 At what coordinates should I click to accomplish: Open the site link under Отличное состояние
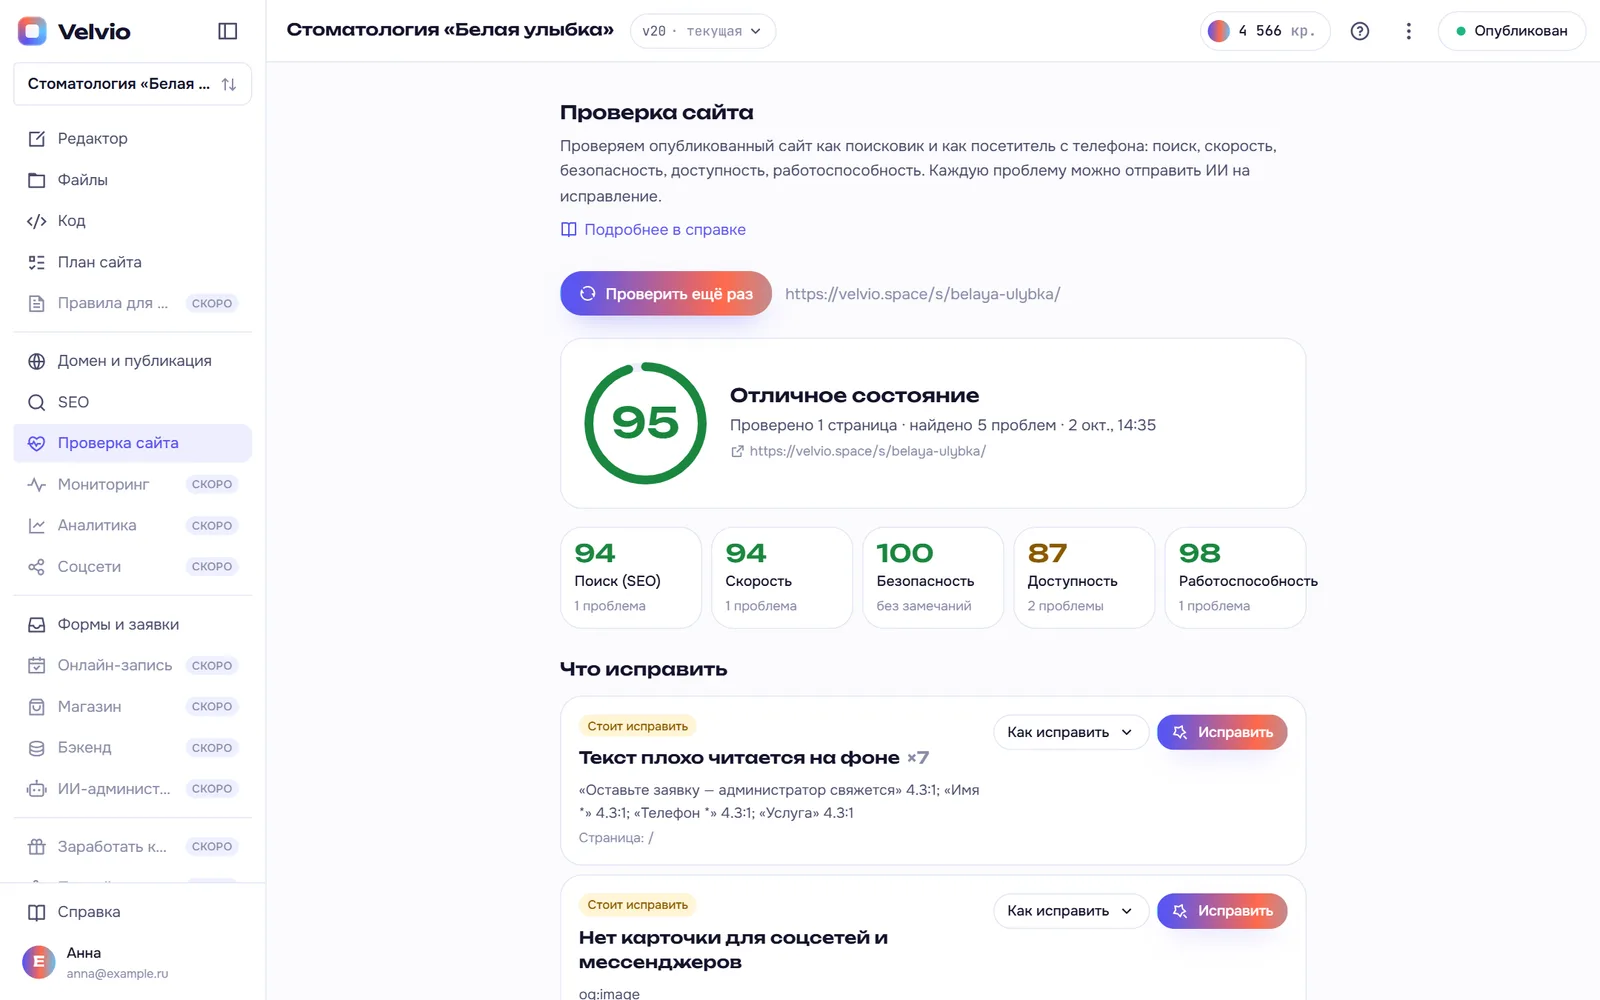click(858, 451)
